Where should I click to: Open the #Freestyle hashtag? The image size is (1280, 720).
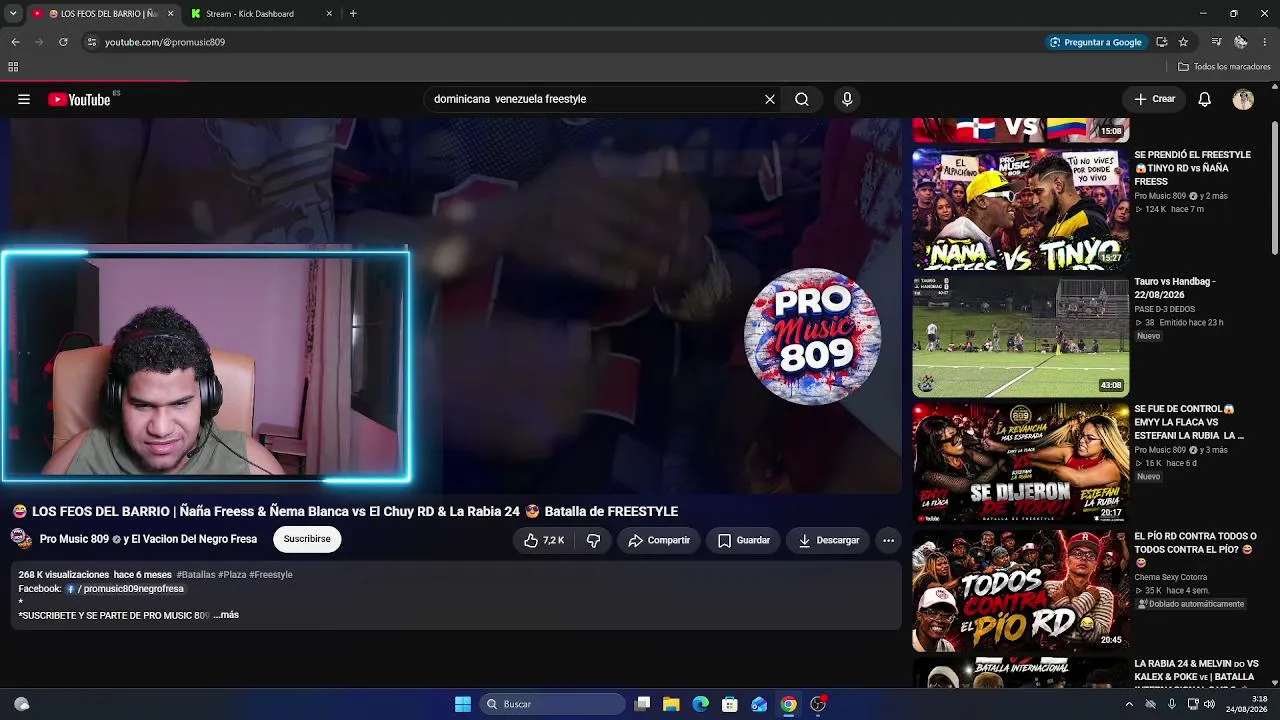coord(271,575)
